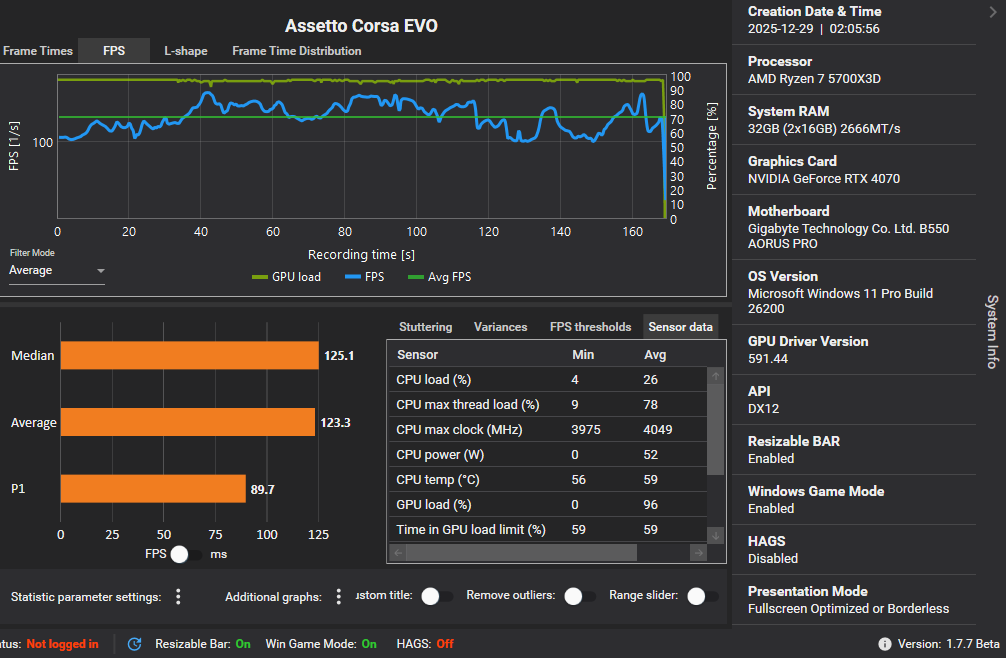
Task: Click the refresh icon in status bar
Action: (x=134, y=644)
